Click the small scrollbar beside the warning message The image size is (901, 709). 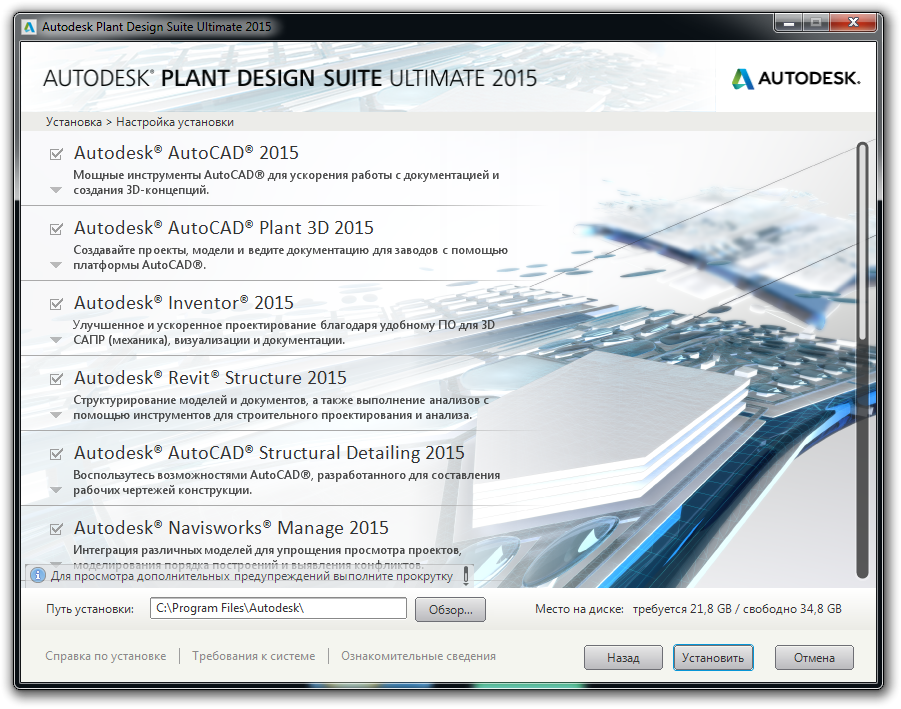point(466,575)
